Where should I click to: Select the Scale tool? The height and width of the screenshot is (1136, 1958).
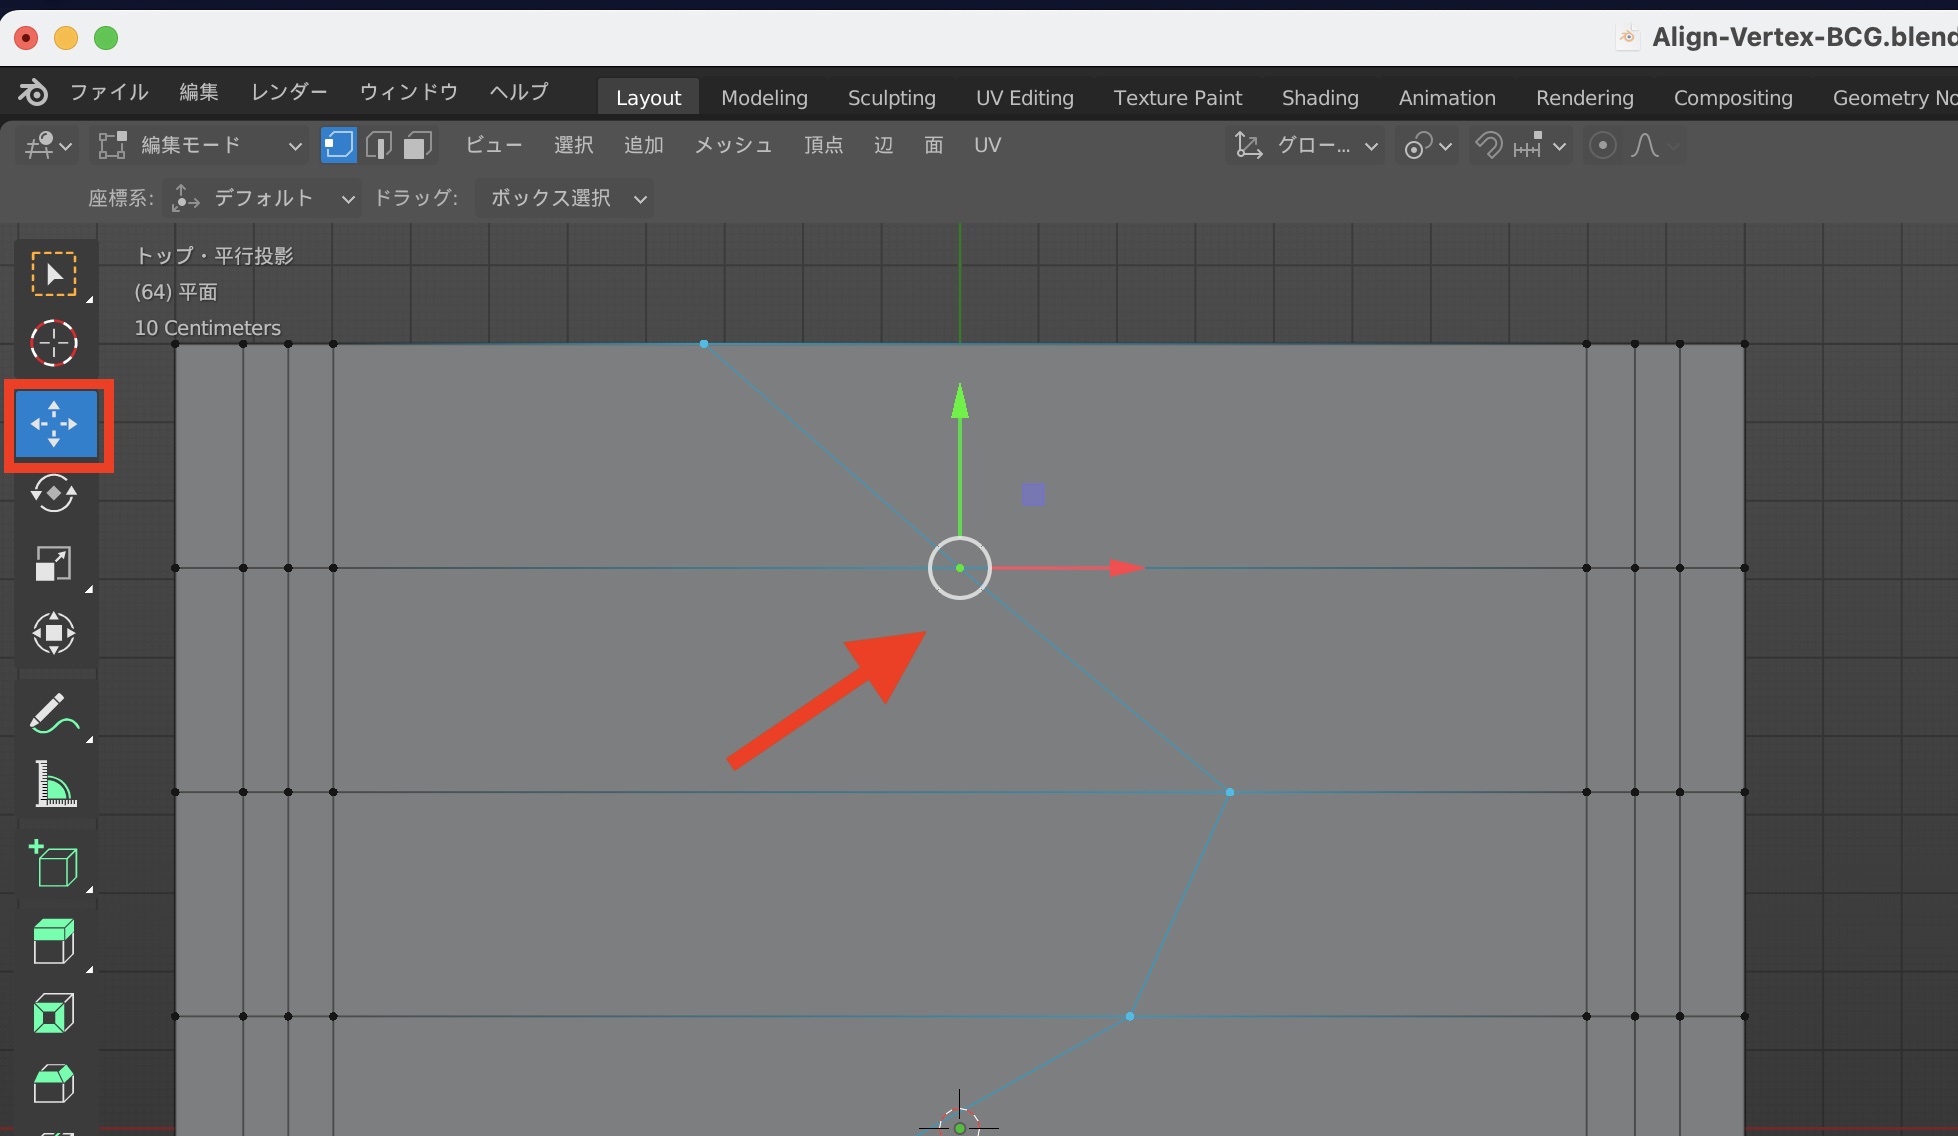pyautogui.click(x=54, y=563)
